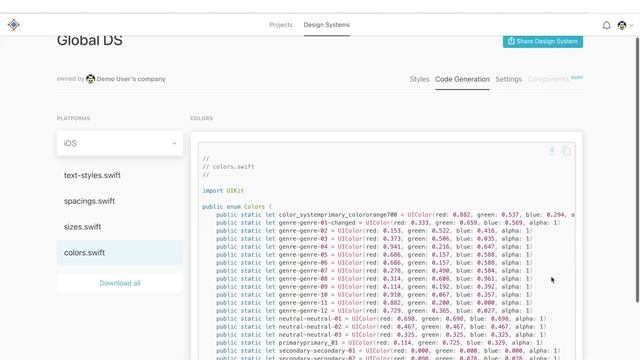The height and width of the screenshot is (360, 640).
Task: Click the Global DS title
Action: (90, 41)
